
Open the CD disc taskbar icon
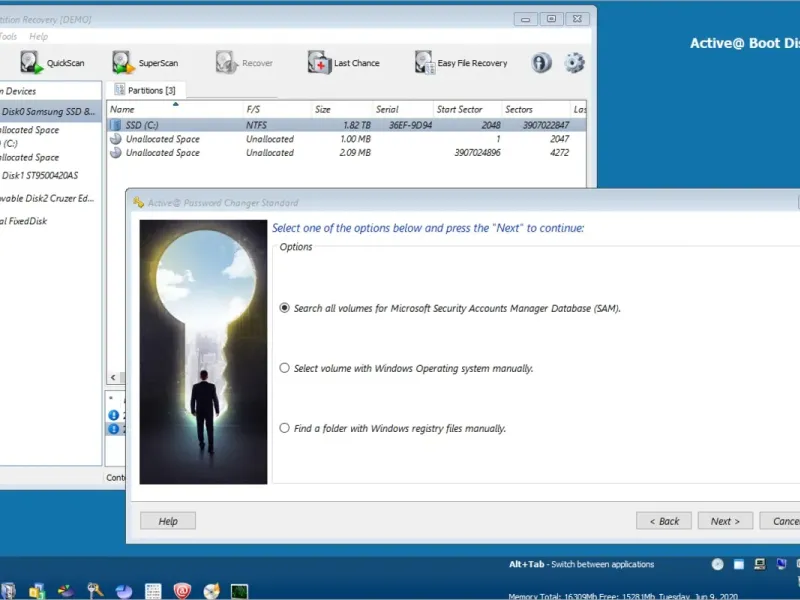(211, 591)
